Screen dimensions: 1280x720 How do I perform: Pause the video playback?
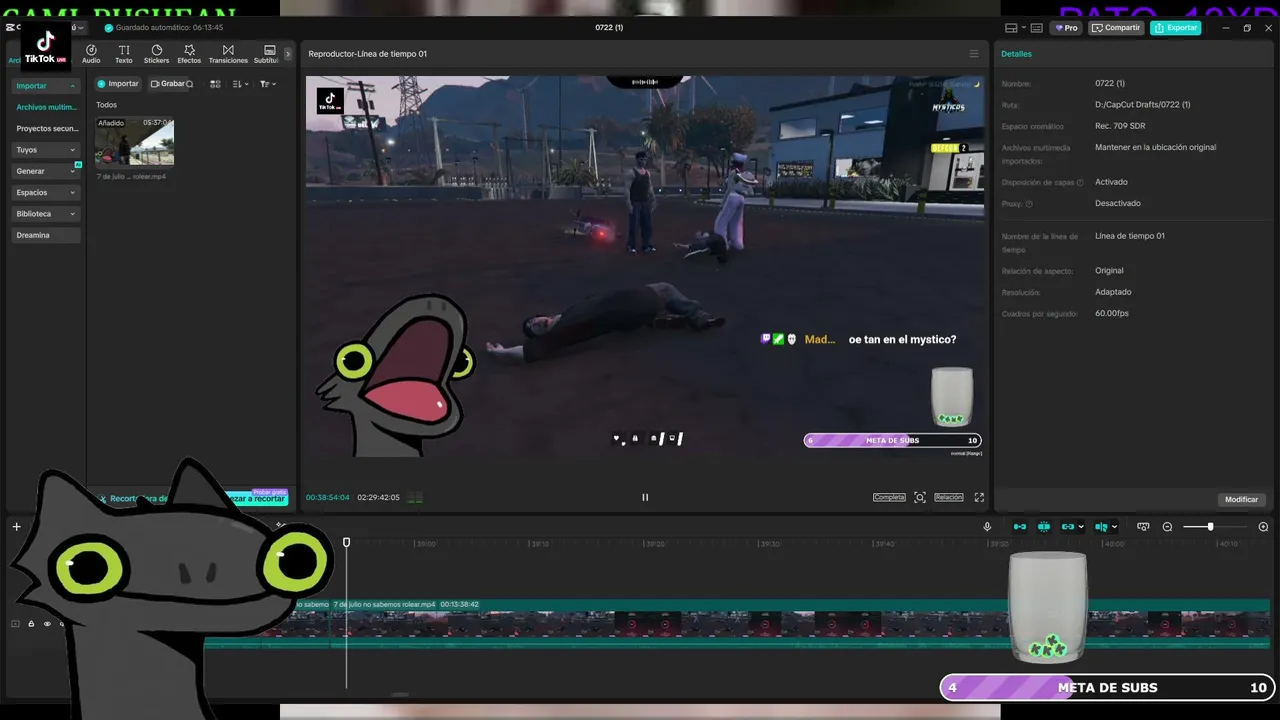tap(645, 497)
